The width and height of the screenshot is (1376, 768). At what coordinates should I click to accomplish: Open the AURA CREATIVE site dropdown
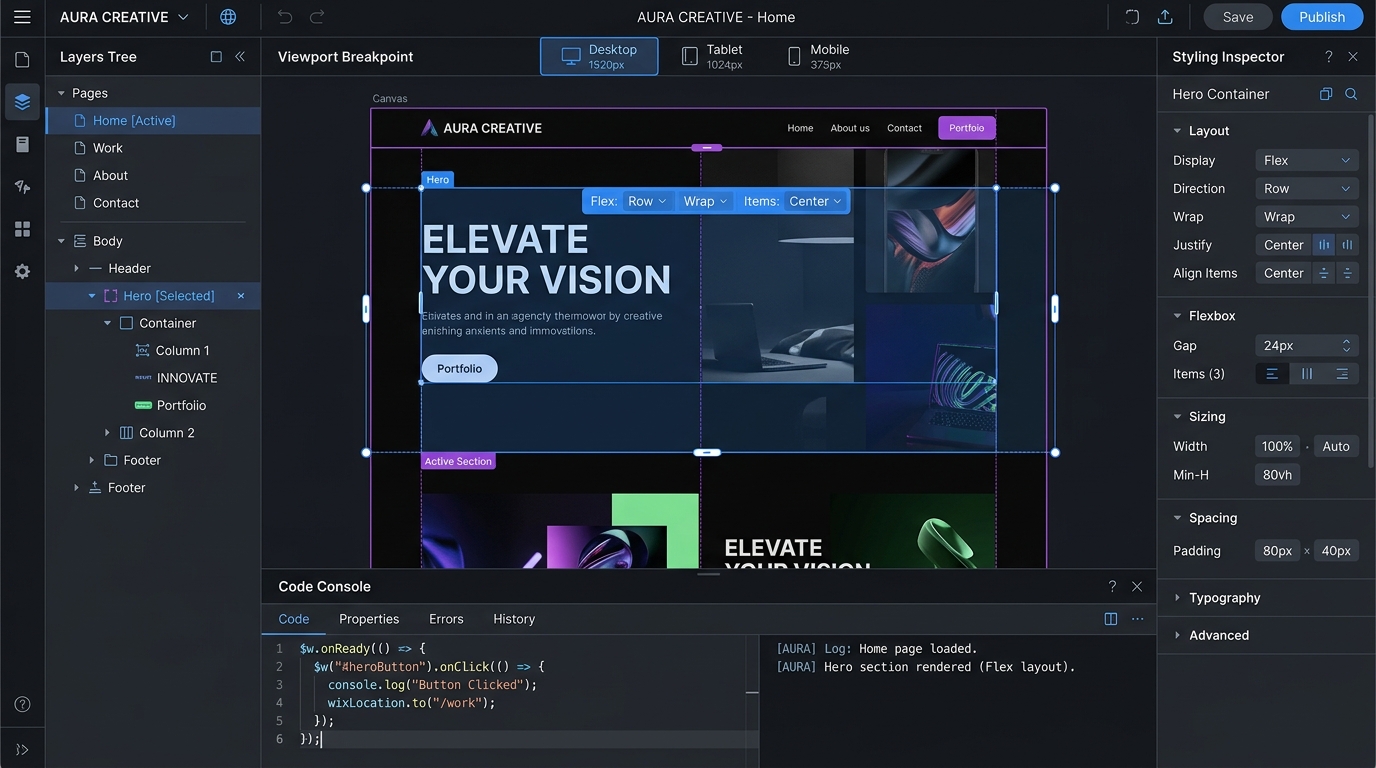pos(124,17)
